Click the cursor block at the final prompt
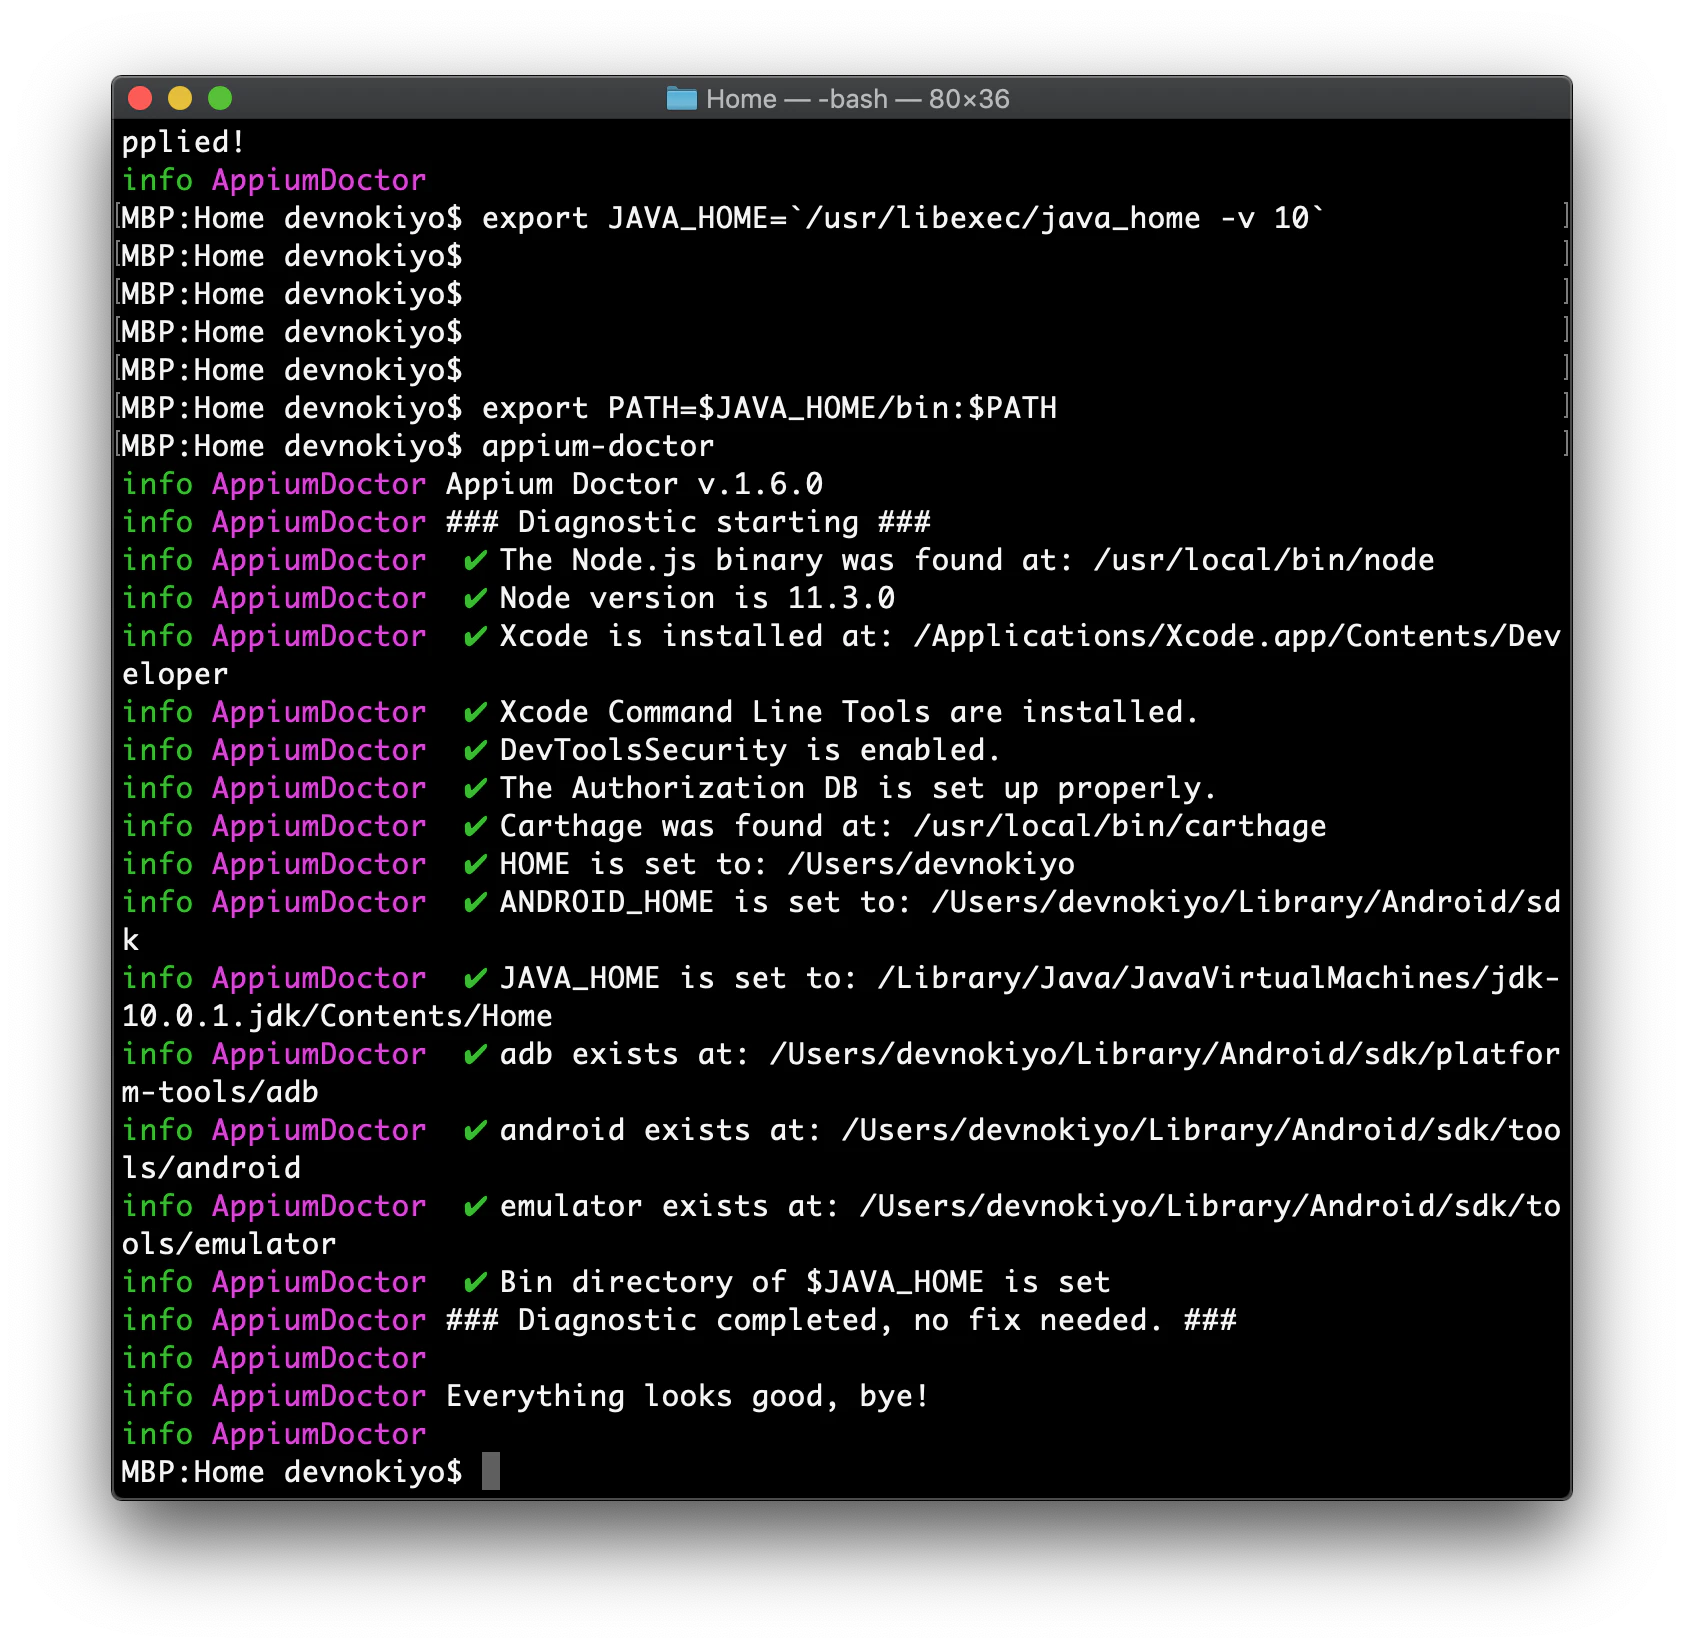Screen dimensions: 1684x1648 (491, 1472)
